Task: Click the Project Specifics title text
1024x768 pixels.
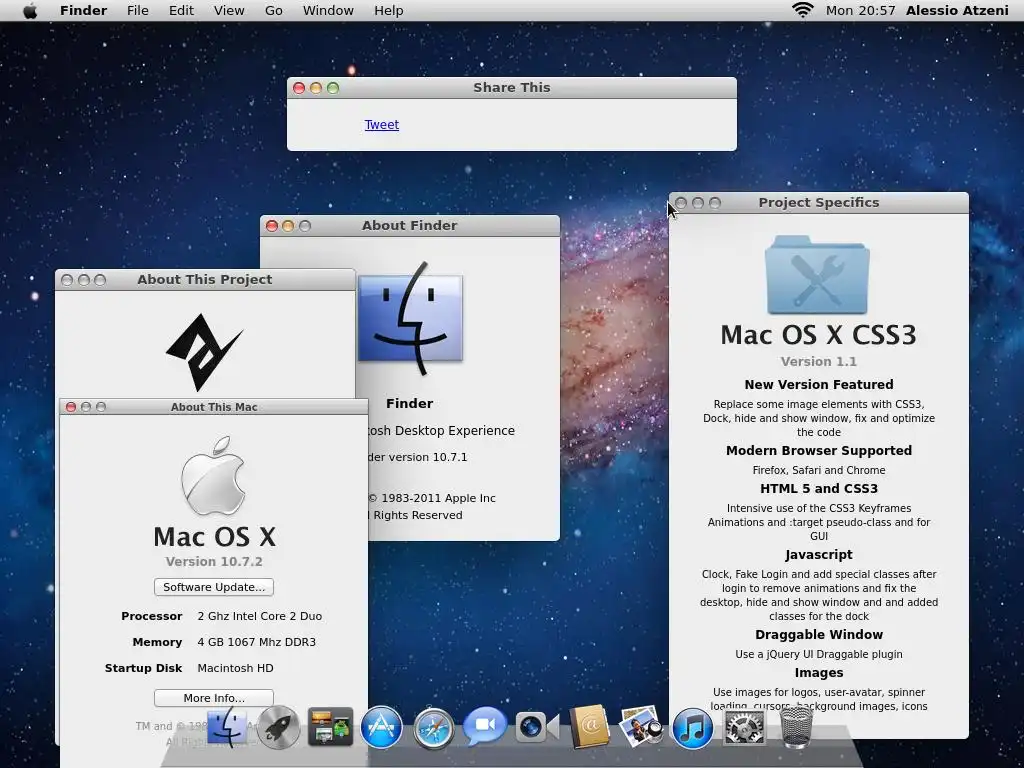Action: (x=819, y=202)
